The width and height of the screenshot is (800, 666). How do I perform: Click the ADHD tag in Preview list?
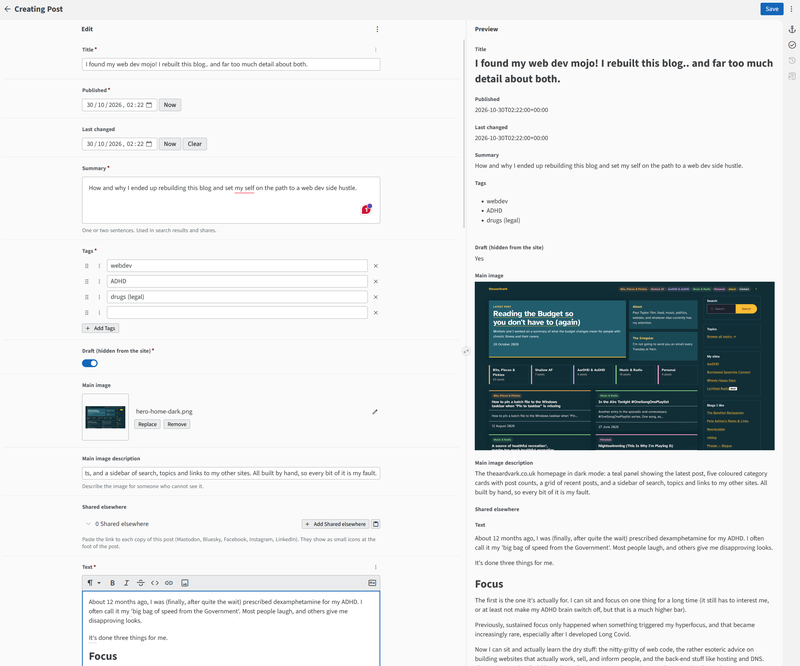coord(494,211)
